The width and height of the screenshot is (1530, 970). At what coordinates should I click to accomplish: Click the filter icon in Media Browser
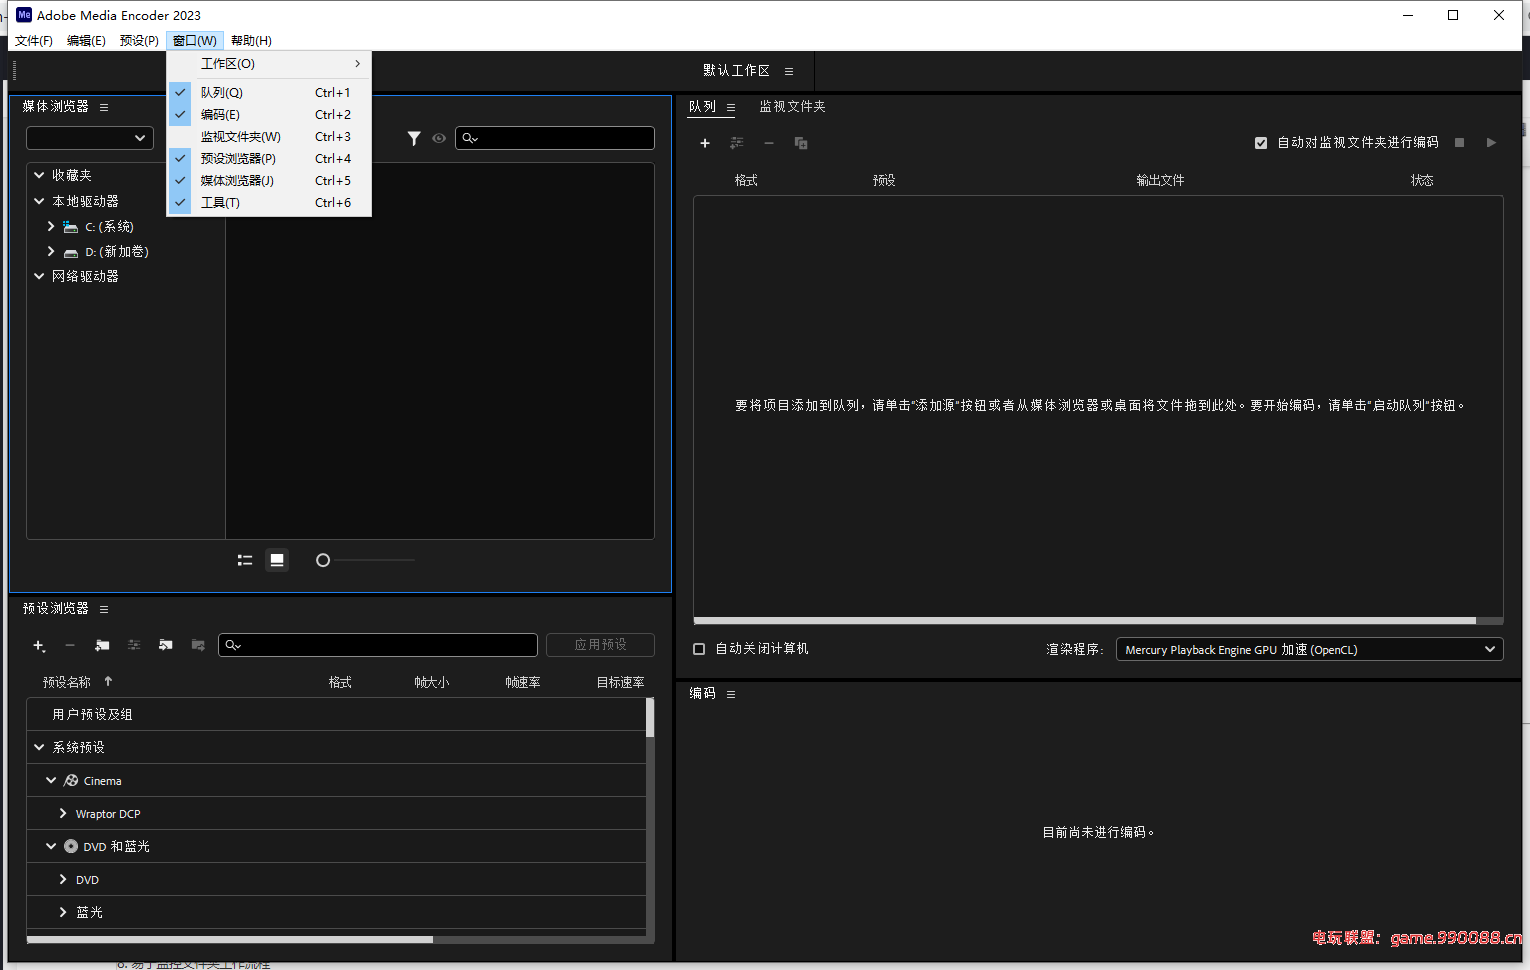tap(414, 138)
